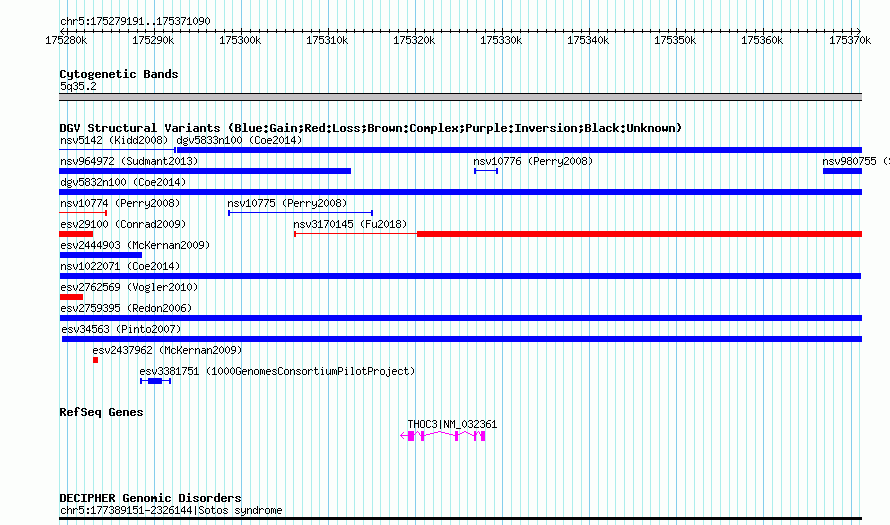
Task: Click the thick blue dgv5833n100 gain bar
Action: (x=519, y=150)
